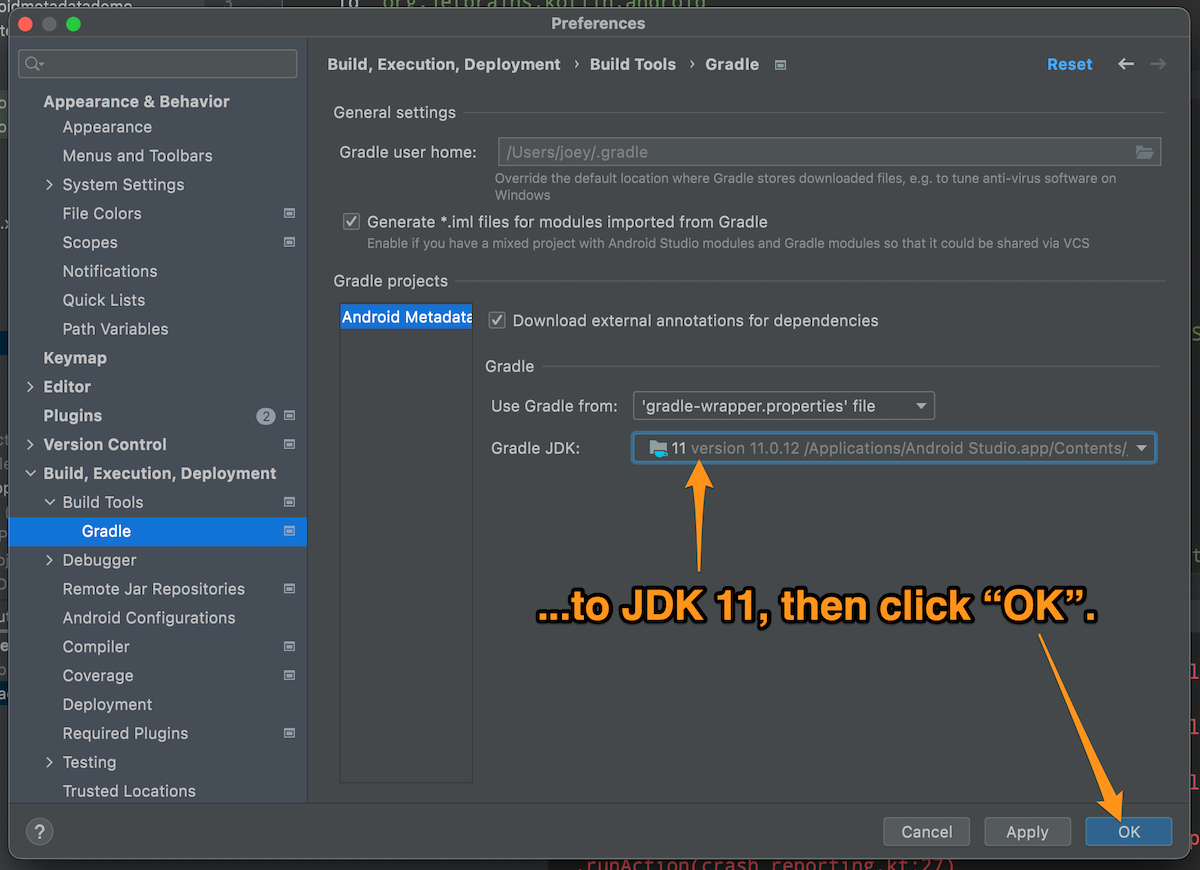Click the project settings icon next to Version Control
This screenshot has width=1200, height=870.
289,444
